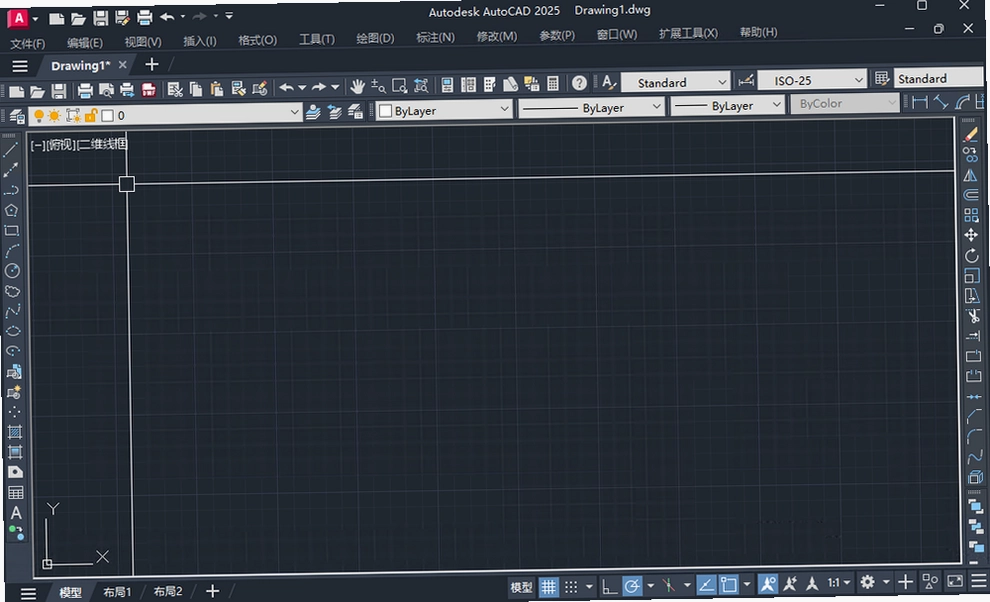Select the Erase tool in the modify toolbar
This screenshot has height=602, width=990.
click(x=970, y=135)
